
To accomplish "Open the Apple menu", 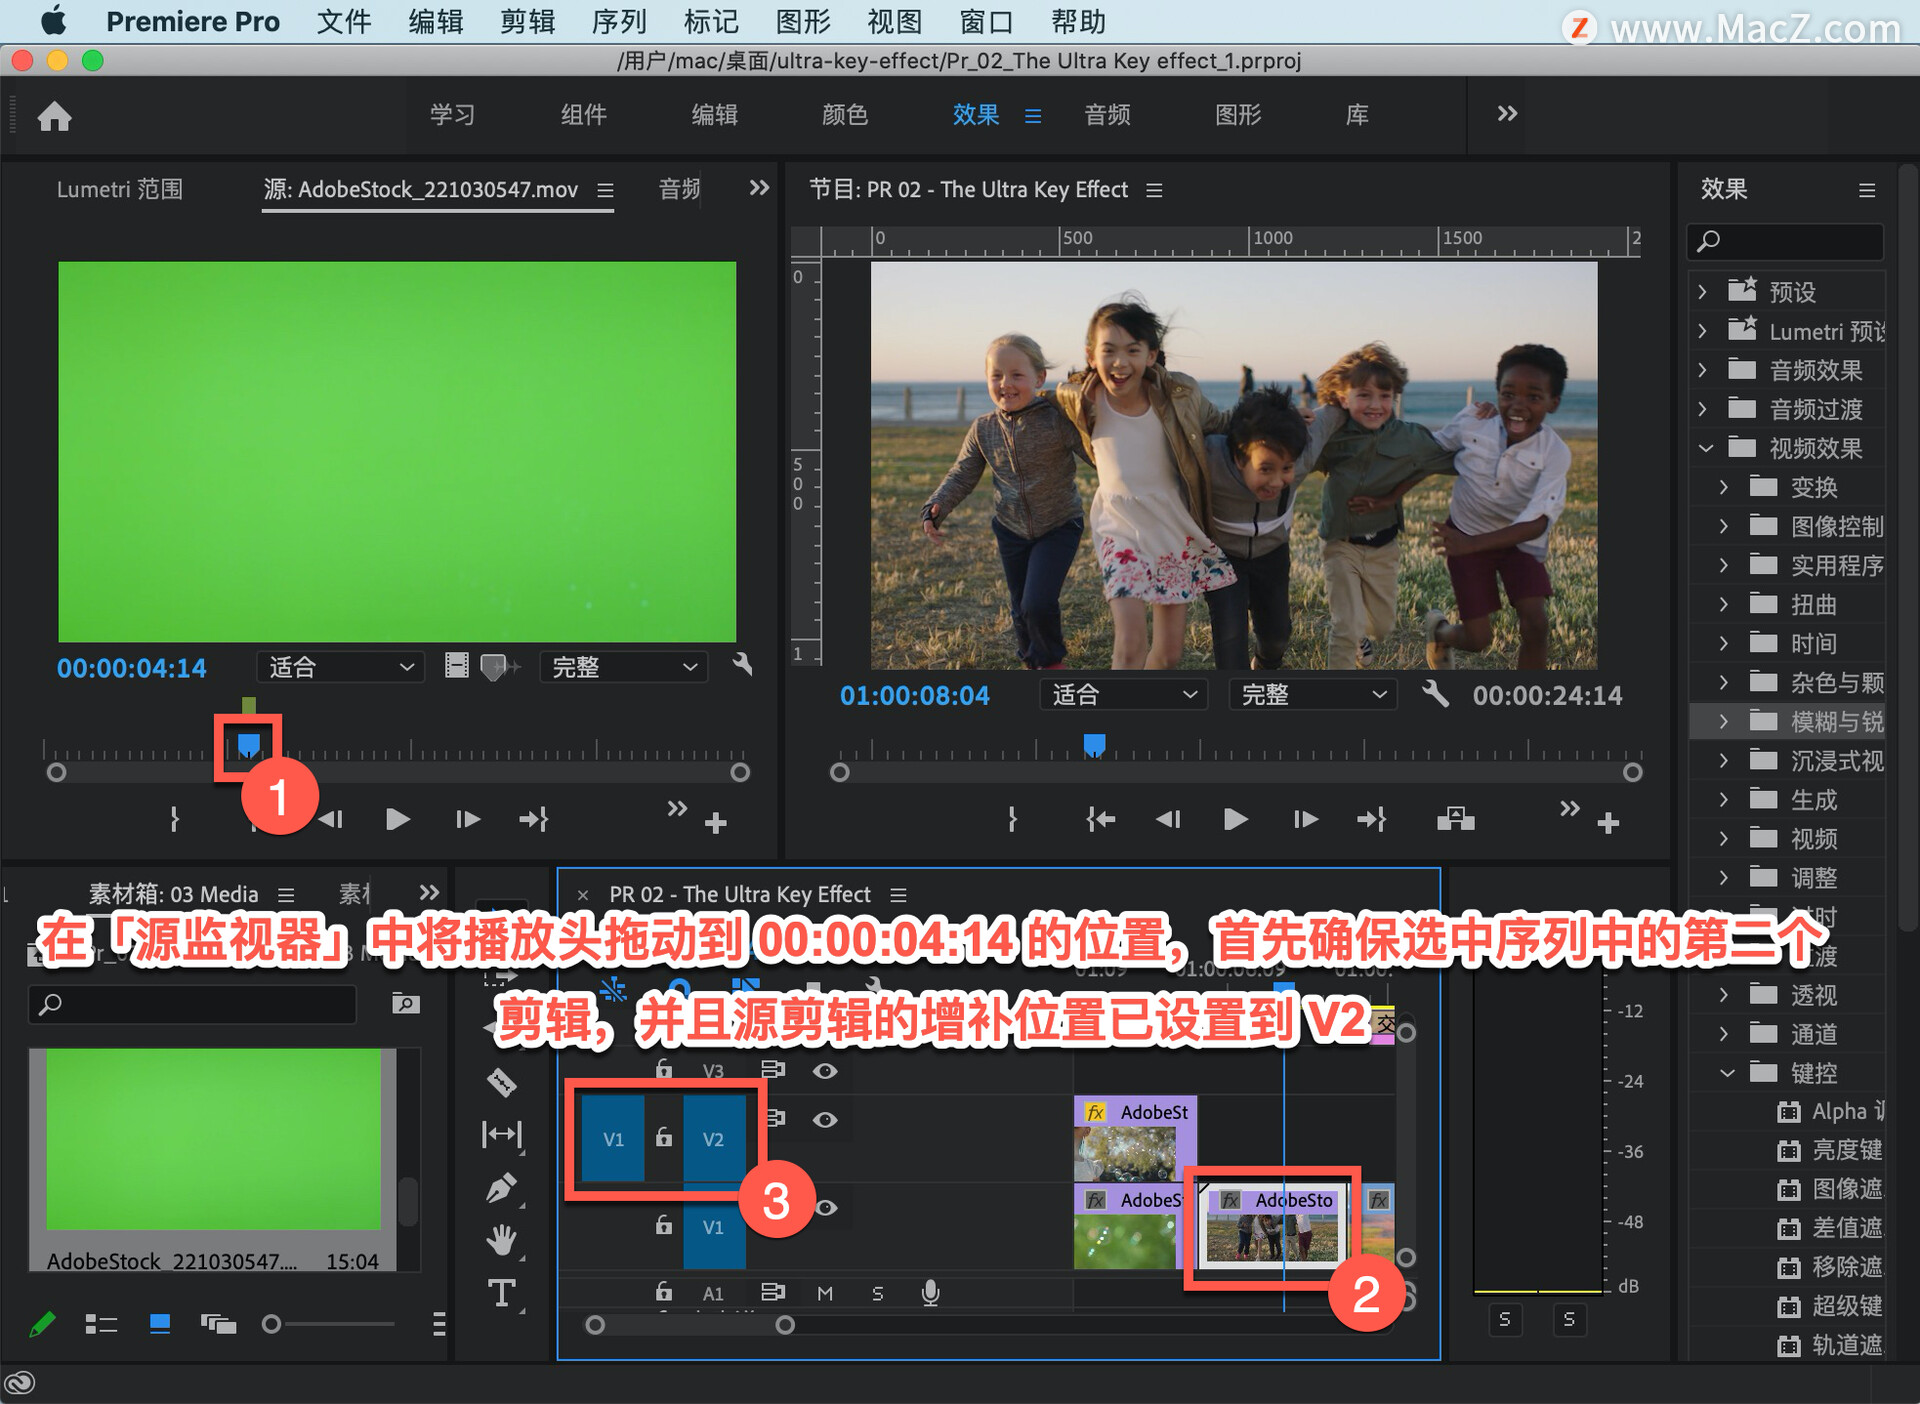I will [x=54, y=21].
